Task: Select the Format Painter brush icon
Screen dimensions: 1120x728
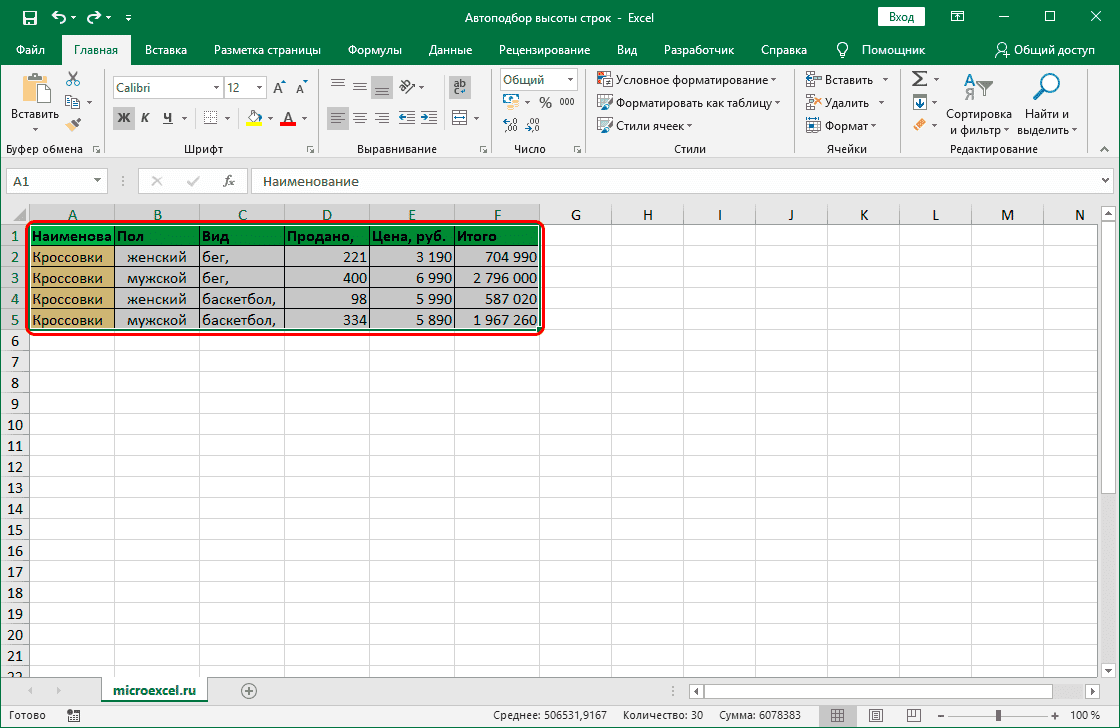Action: click(x=73, y=124)
